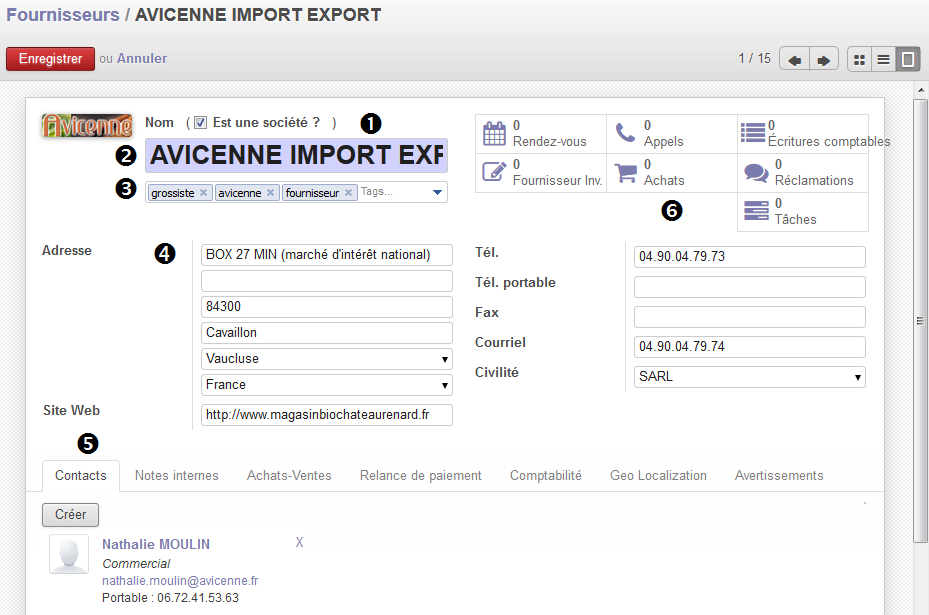Click Portable : 06.72.41.53.63 text

[171, 598]
